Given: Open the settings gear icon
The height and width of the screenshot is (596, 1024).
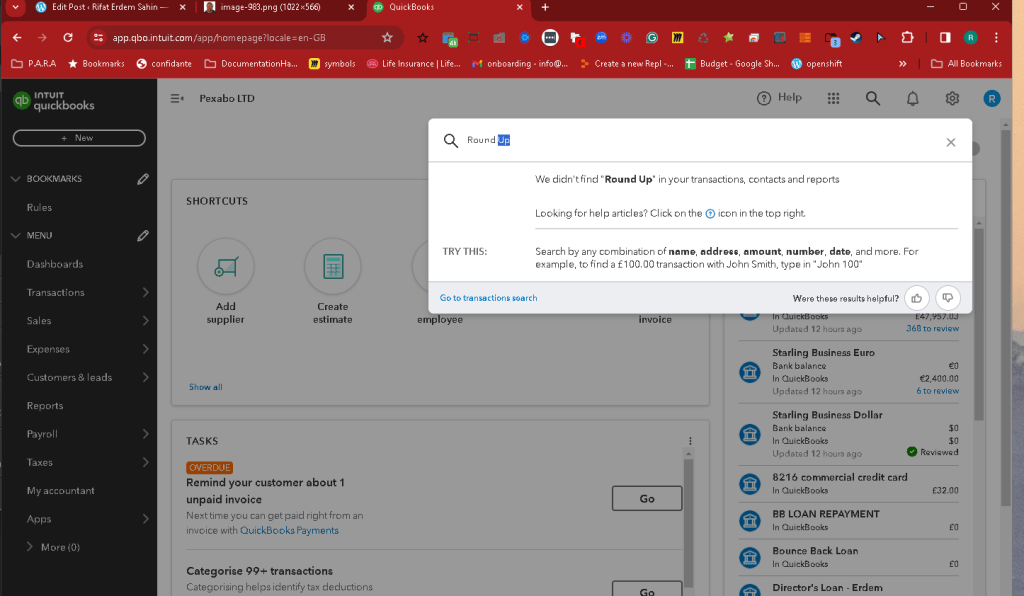Looking at the screenshot, I should pyautogui.click(x=952, y=99).
